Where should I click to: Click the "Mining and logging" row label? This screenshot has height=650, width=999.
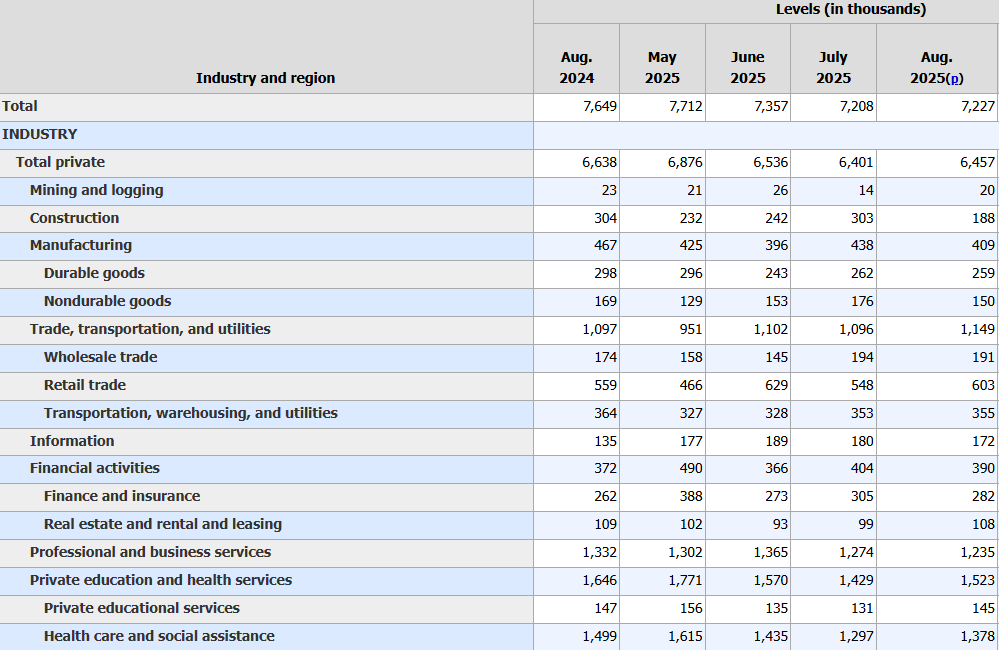[x=96, y=190]
